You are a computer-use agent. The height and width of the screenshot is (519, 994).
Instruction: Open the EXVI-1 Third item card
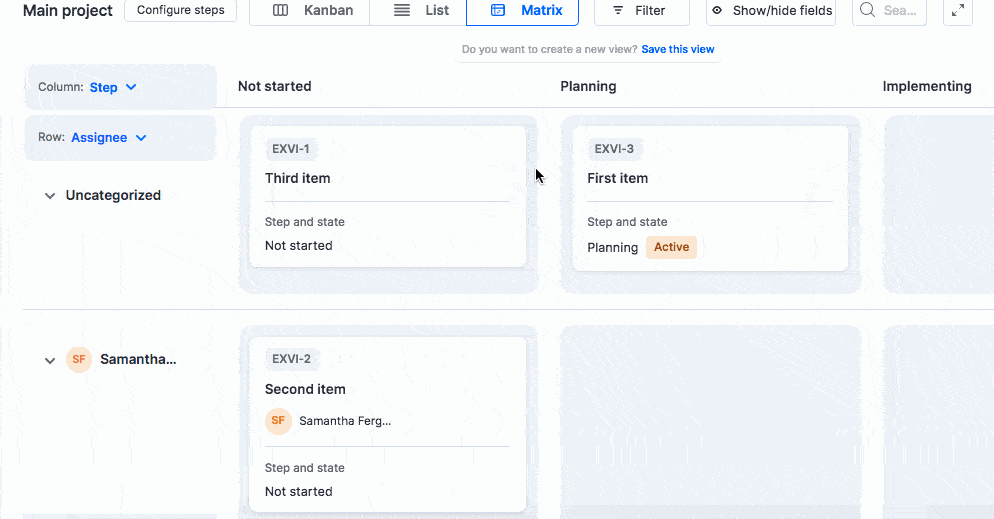click(x=387, y=179)
